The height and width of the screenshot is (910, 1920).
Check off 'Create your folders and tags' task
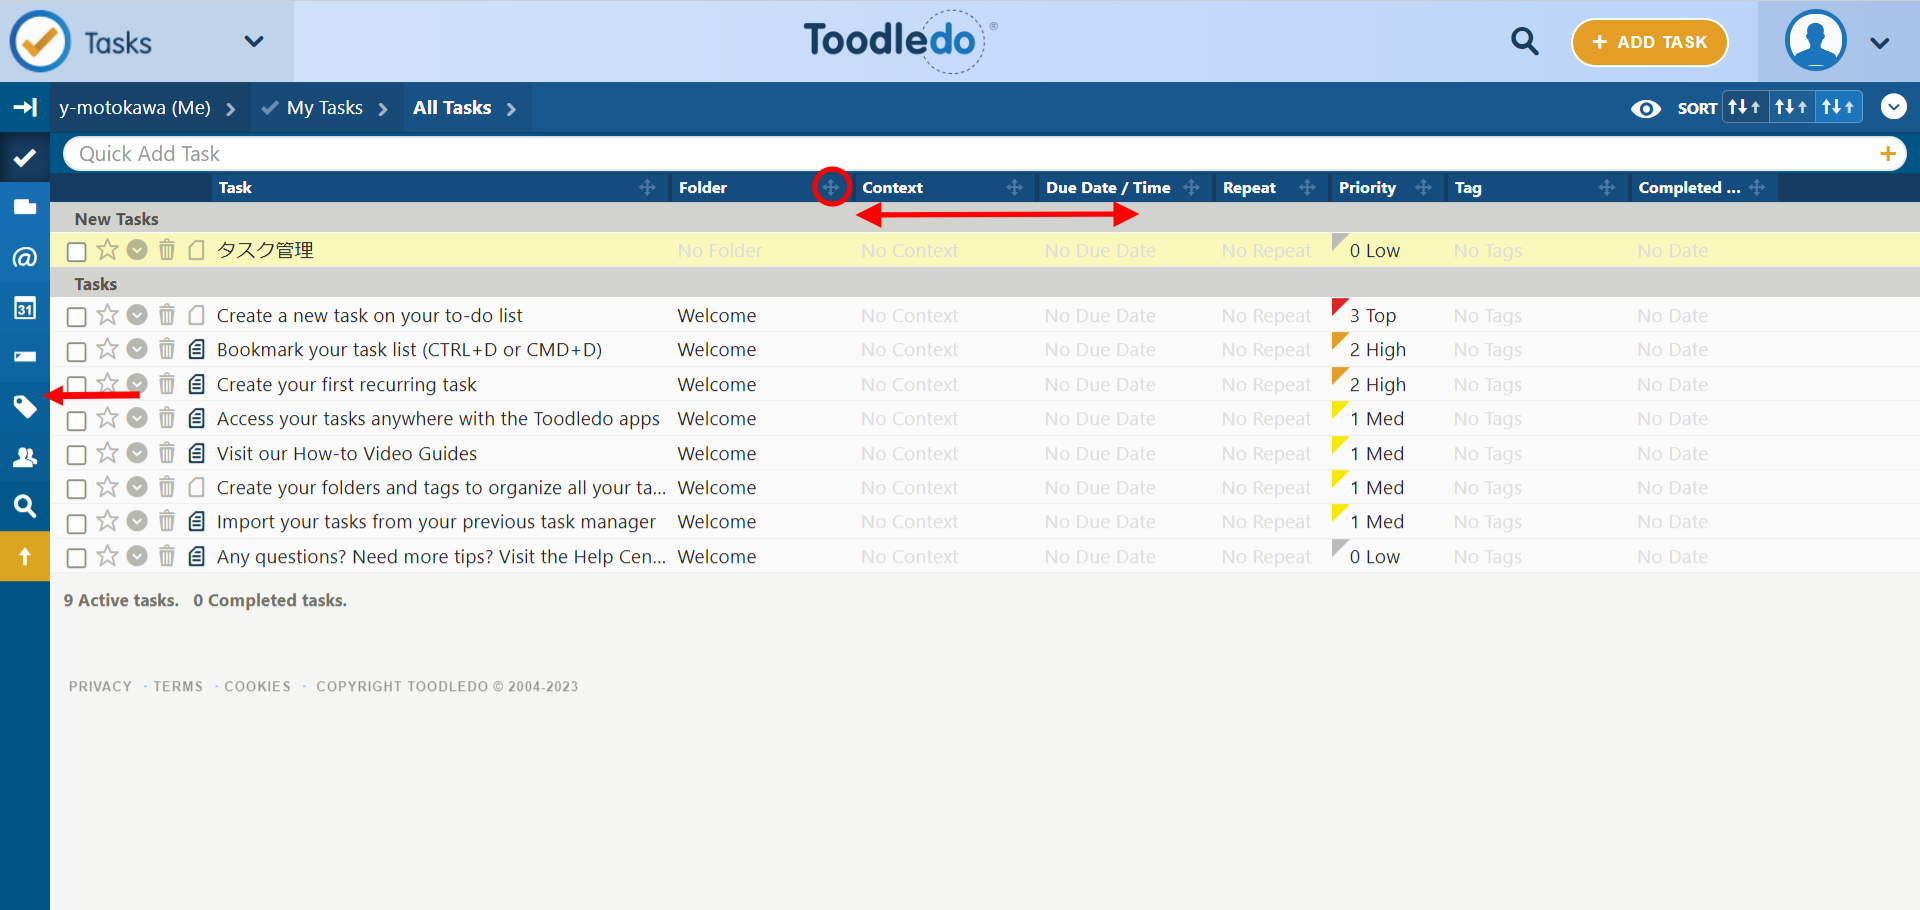76,489
